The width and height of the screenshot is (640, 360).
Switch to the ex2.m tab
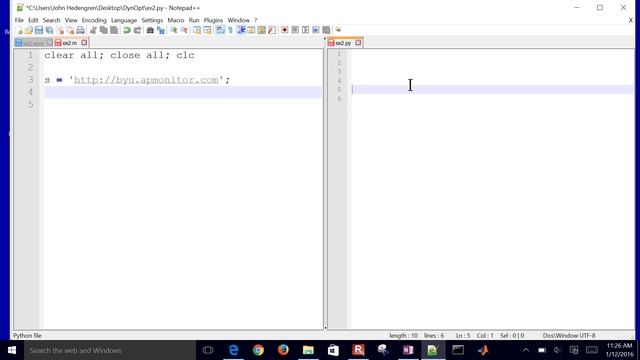[71, 42]
